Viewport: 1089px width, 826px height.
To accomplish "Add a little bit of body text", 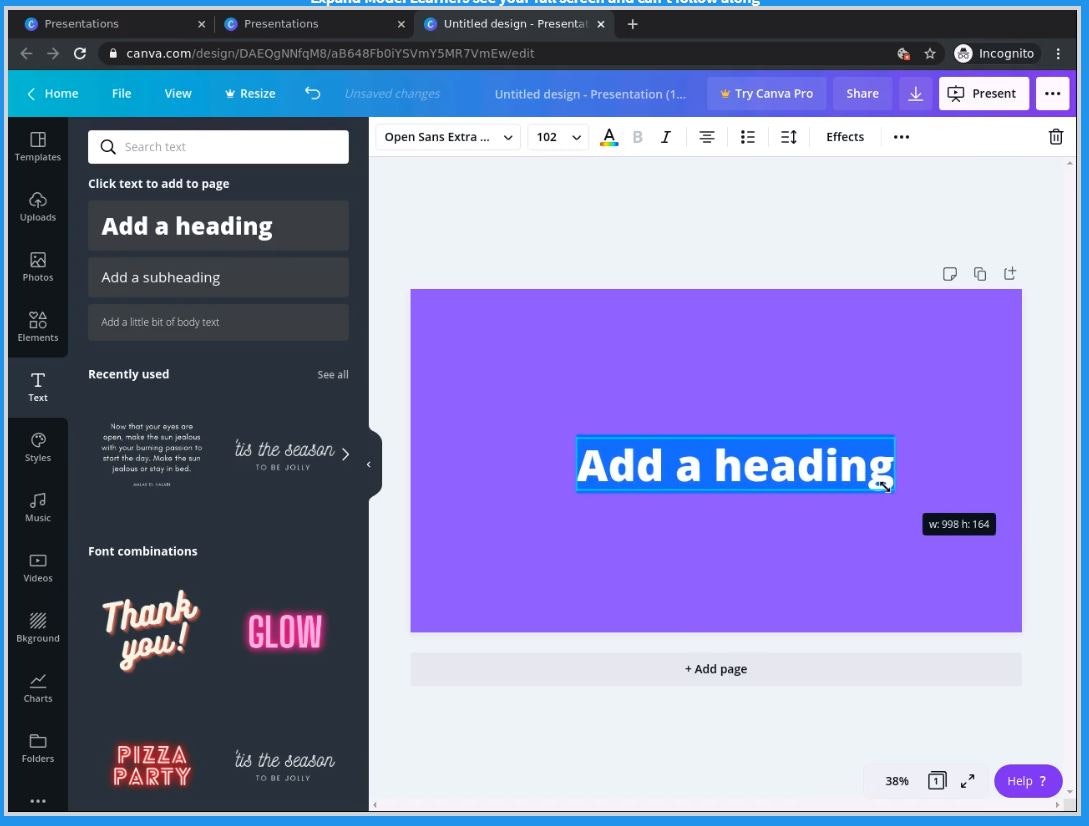I will tap(218, 322).
